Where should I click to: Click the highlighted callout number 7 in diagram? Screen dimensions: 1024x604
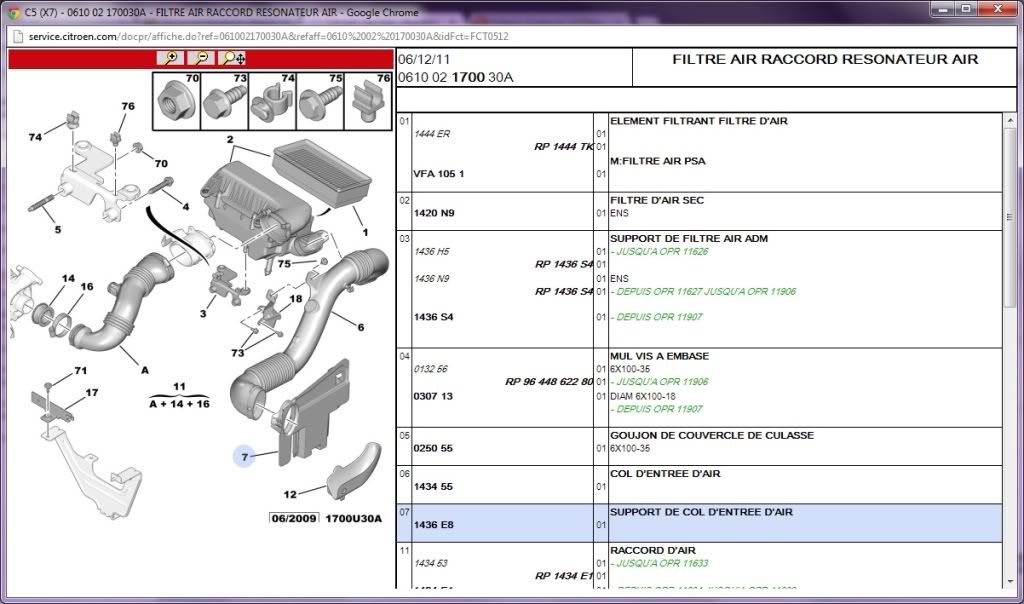point(244,457)
